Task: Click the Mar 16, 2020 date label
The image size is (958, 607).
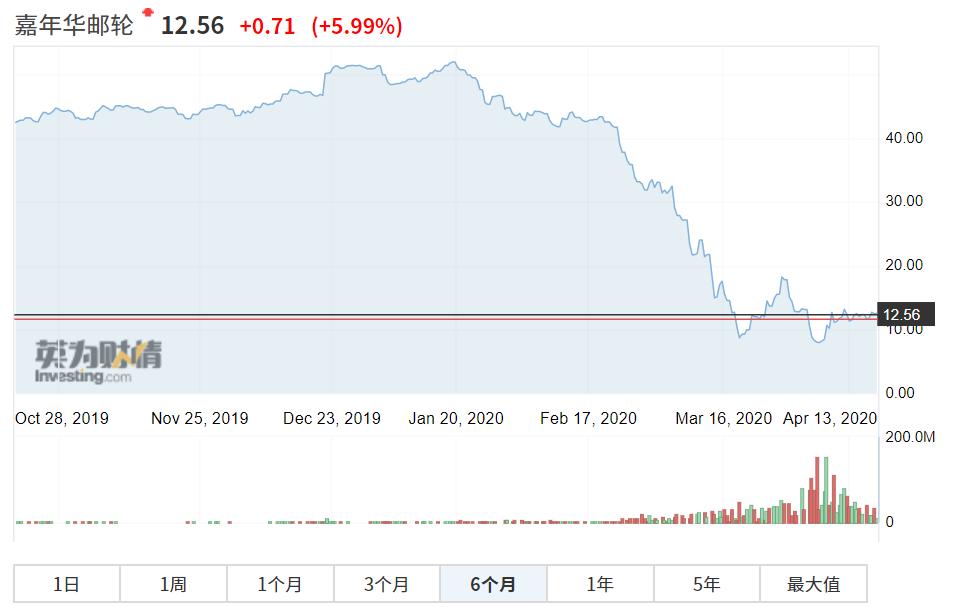Action: pyautogui.click(x=723, y=418)
